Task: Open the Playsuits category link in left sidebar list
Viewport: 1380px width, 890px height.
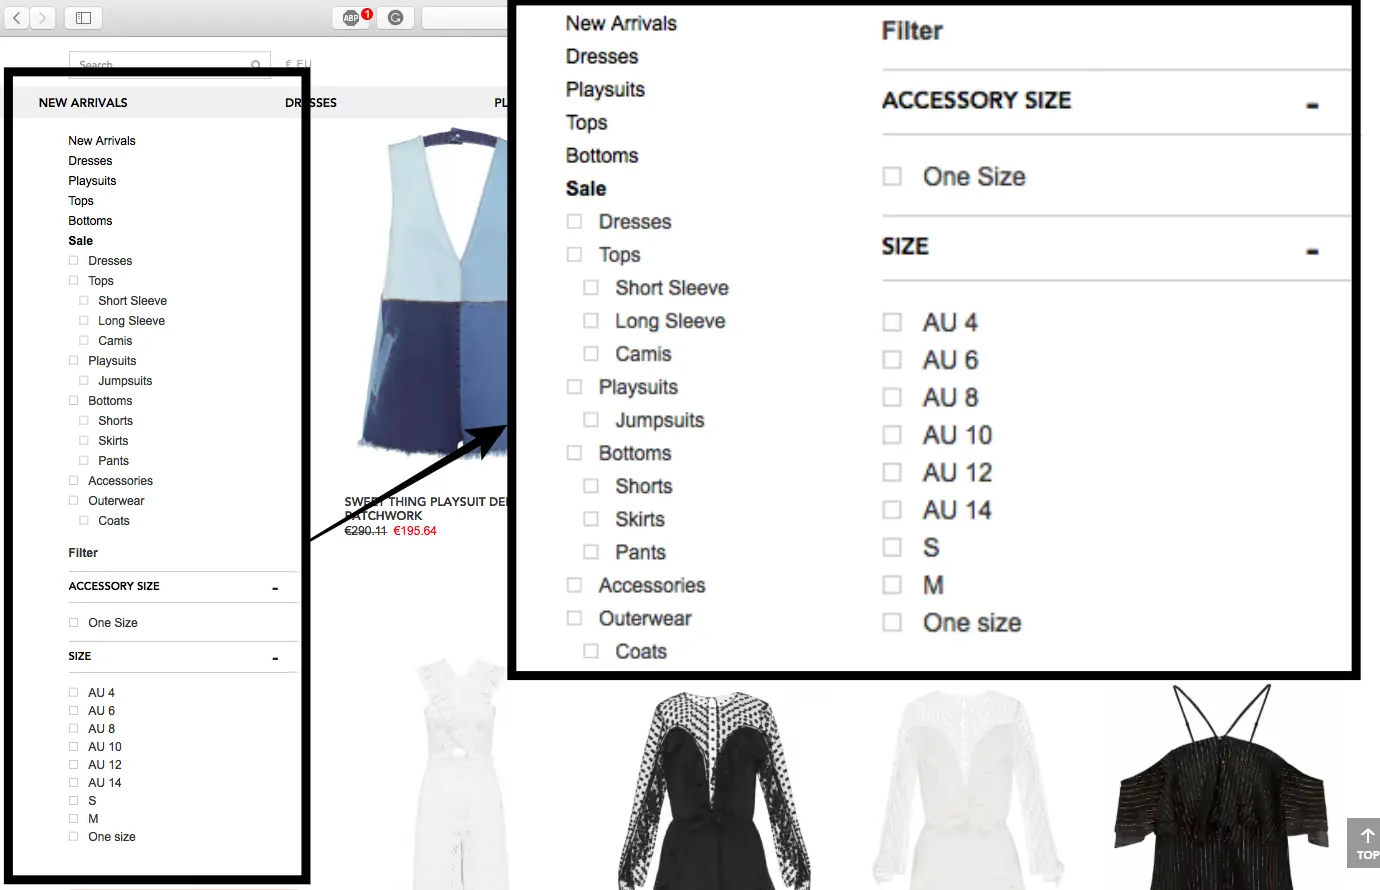Action: click(92, 181)
